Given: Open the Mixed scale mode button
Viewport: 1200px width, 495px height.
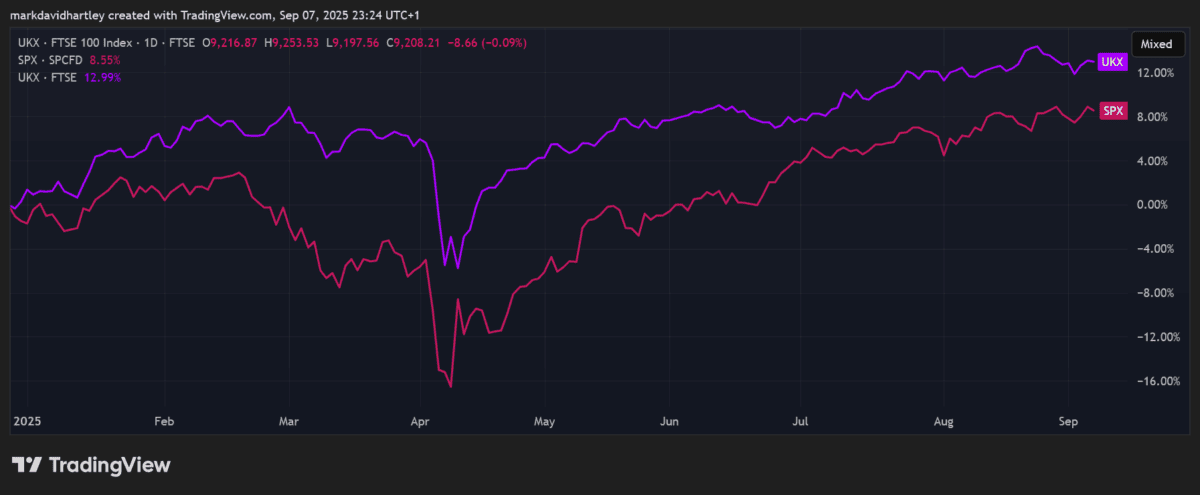Looking at the screenshot, I should (x=1156, y=44).
